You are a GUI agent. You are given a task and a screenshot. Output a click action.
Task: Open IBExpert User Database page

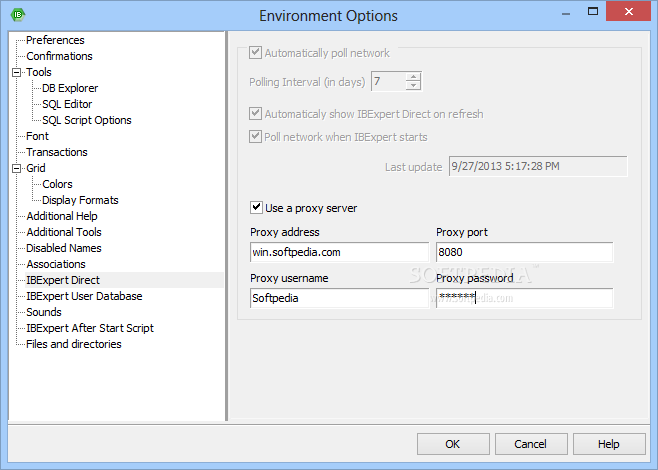click(x=84, y=296)
